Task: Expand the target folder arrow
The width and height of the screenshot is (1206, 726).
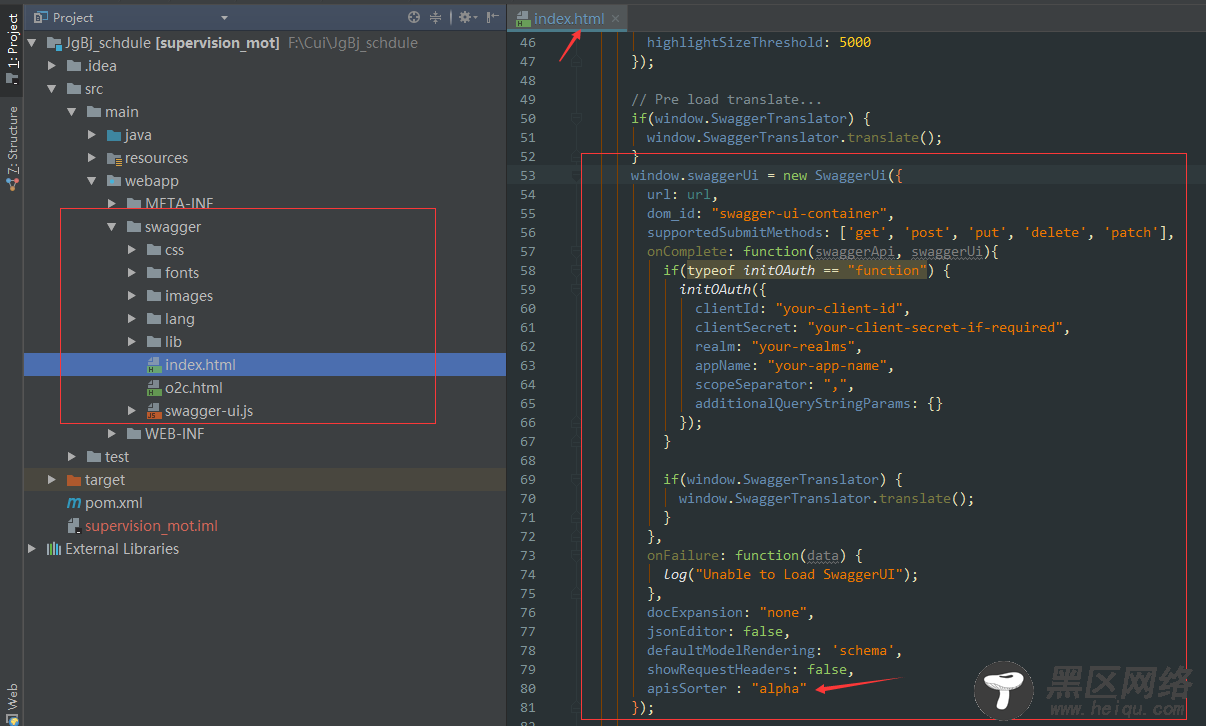Action: tap(53, 480)
